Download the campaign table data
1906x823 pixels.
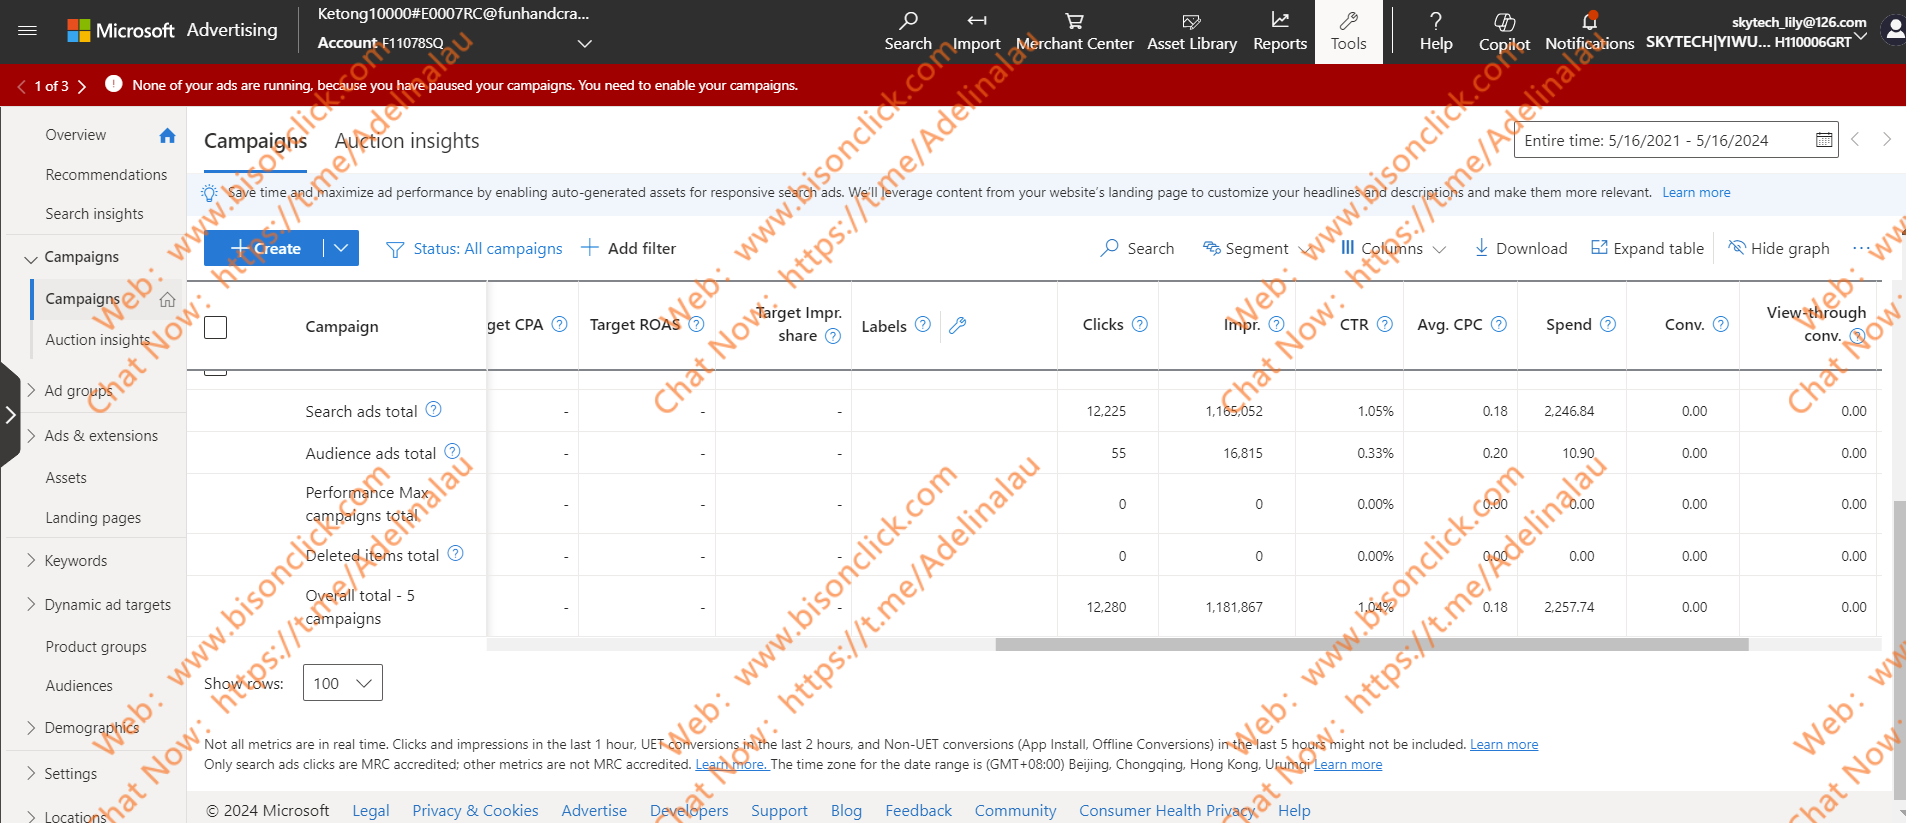point(1521,248)
